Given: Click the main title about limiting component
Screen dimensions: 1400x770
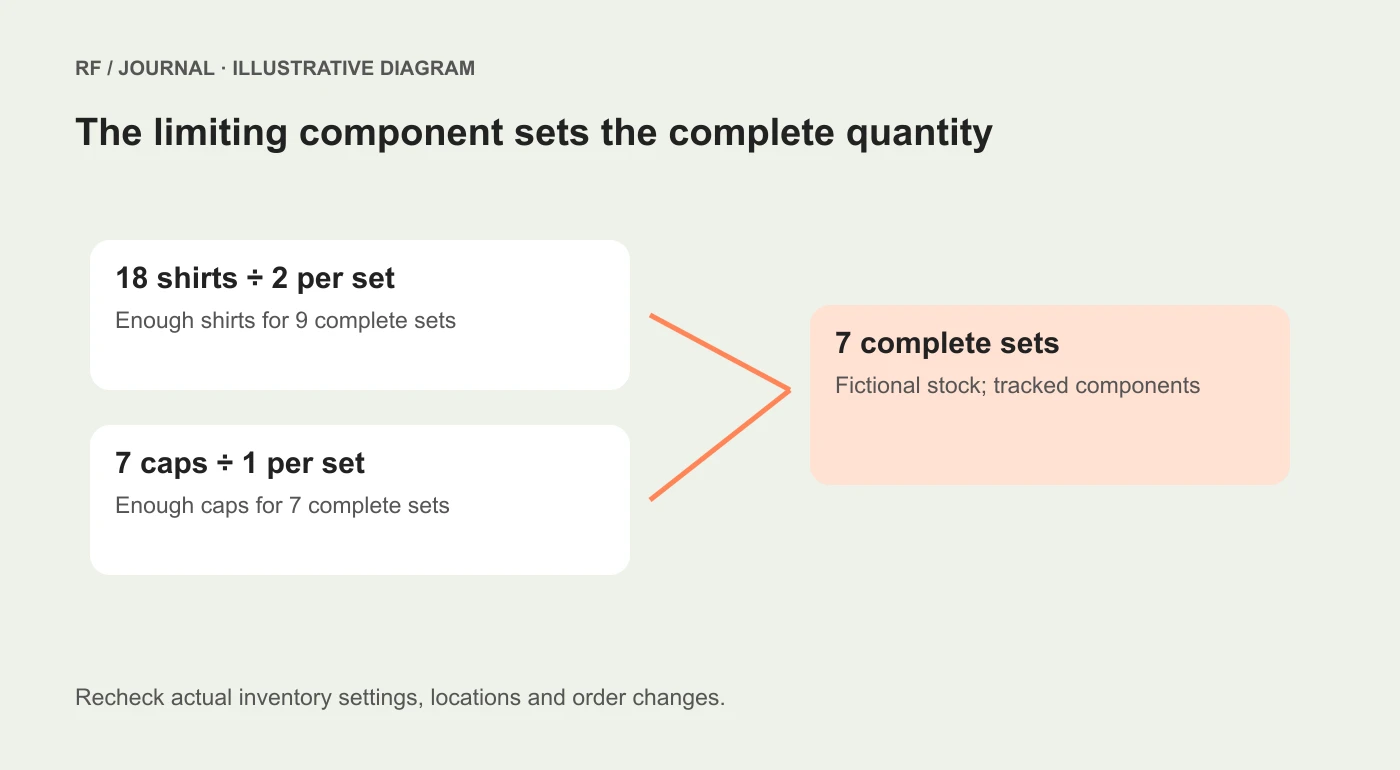Looking at the screenshot, I should coord(534,133).
